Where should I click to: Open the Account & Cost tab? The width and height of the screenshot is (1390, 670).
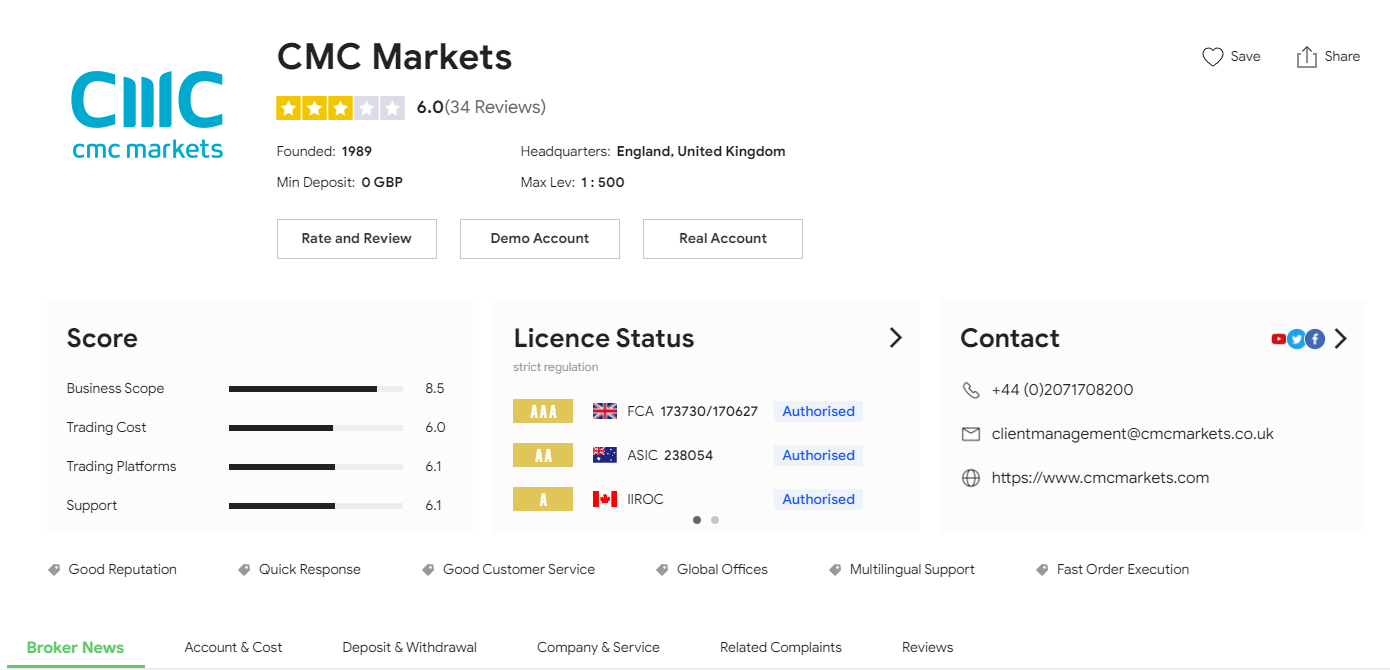(x=233, y=647)
